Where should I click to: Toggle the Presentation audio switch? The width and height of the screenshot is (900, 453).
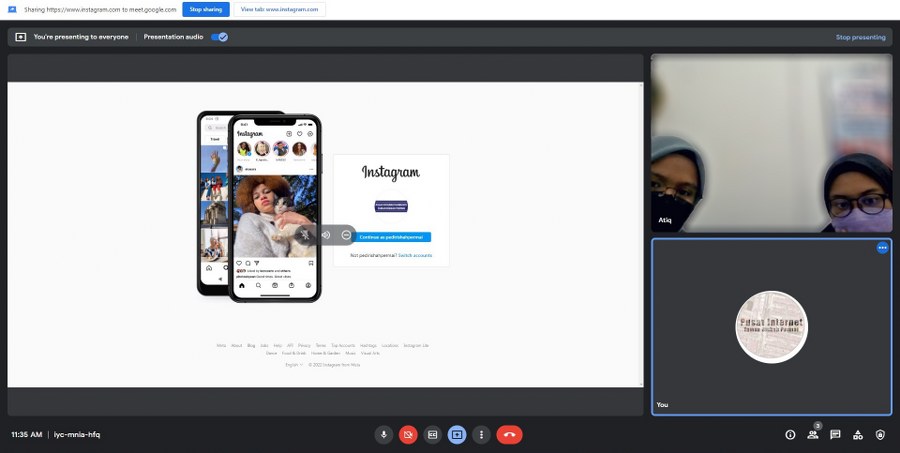tap(219, 37)
